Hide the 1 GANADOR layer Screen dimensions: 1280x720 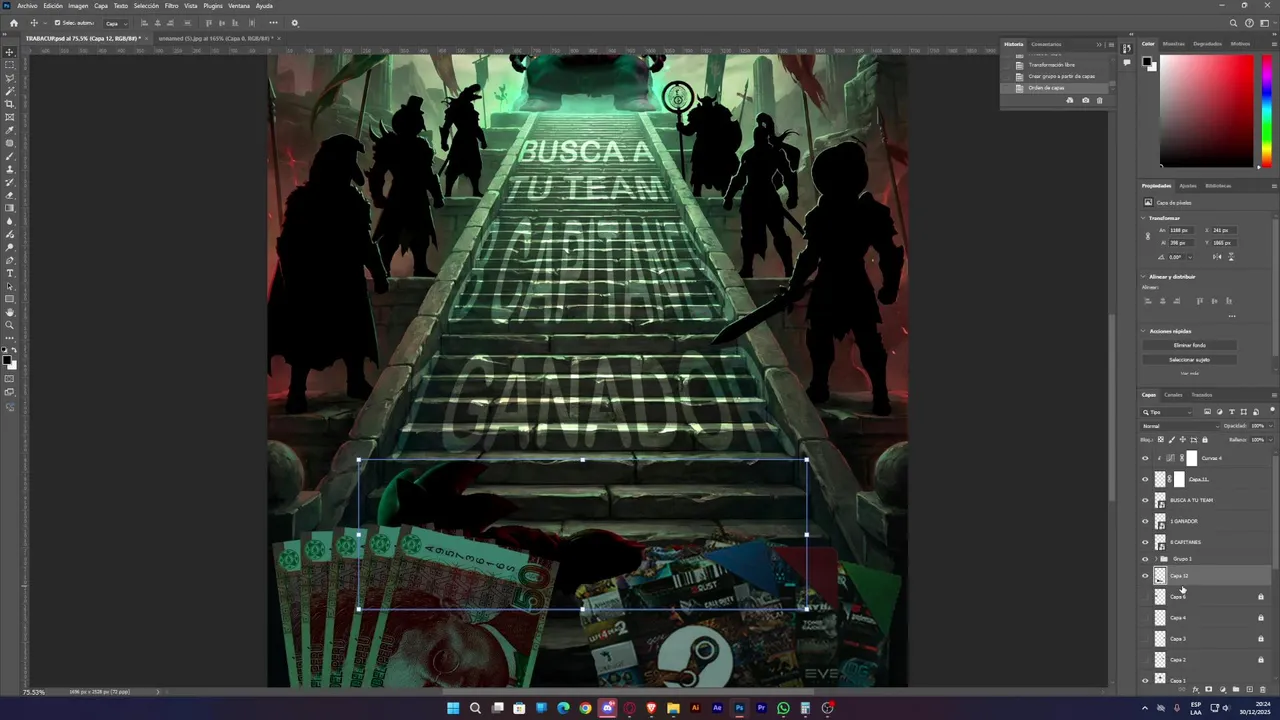(x=1145, y=521)
